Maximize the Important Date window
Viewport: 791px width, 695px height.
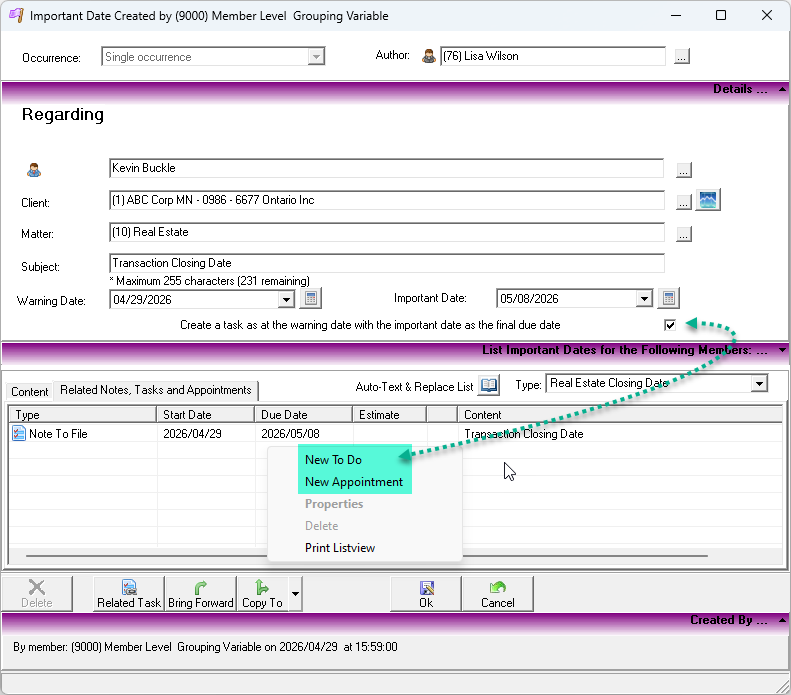tap(721, 15)
